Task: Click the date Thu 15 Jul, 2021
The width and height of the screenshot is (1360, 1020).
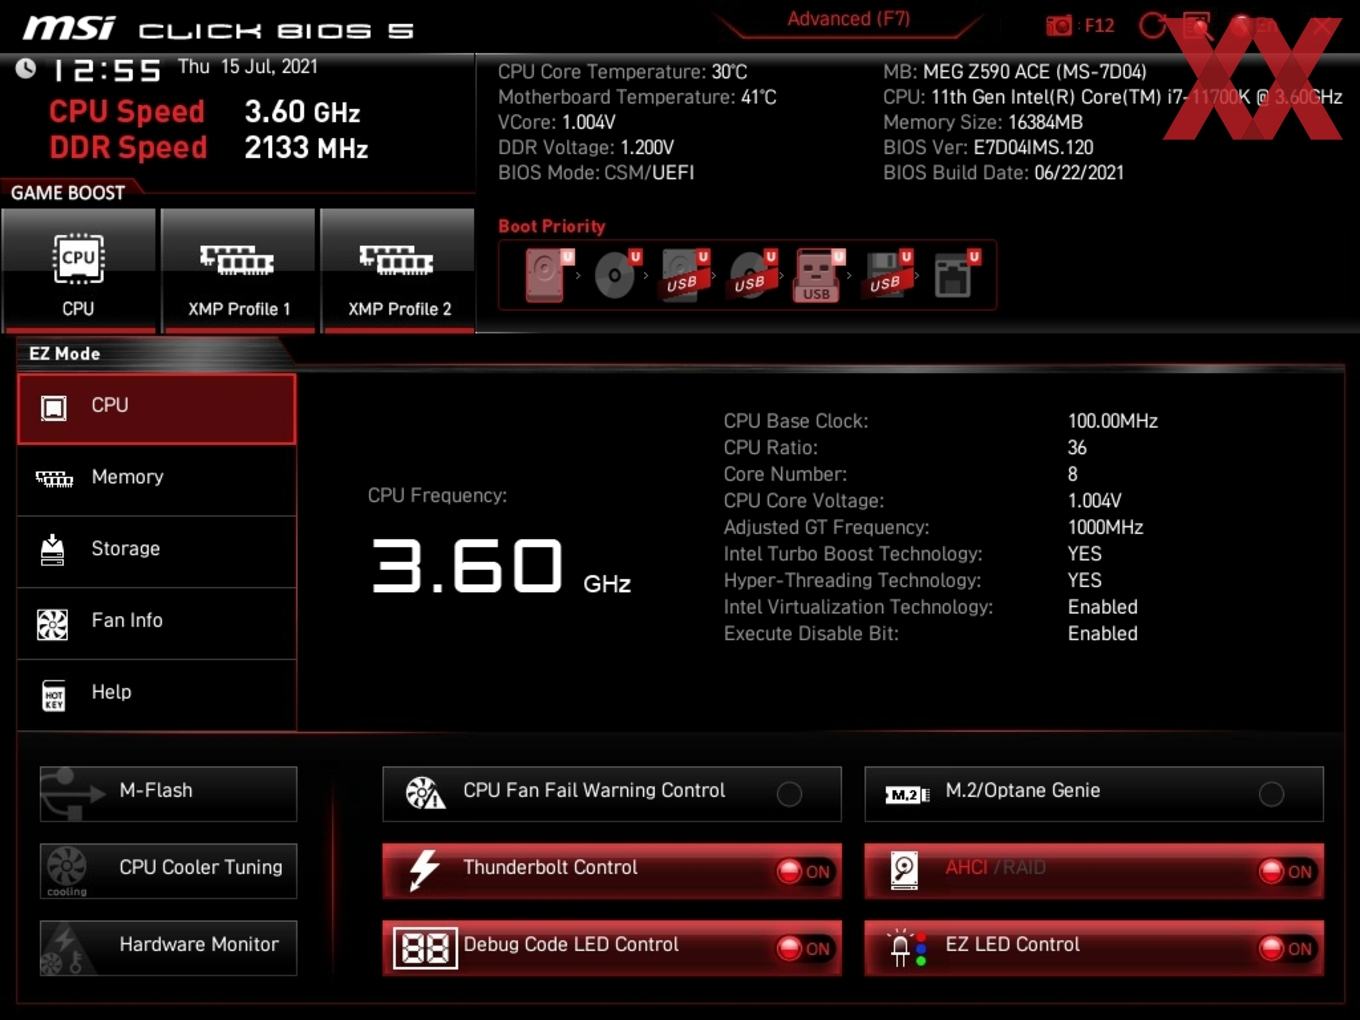Action: click(248, 67)
